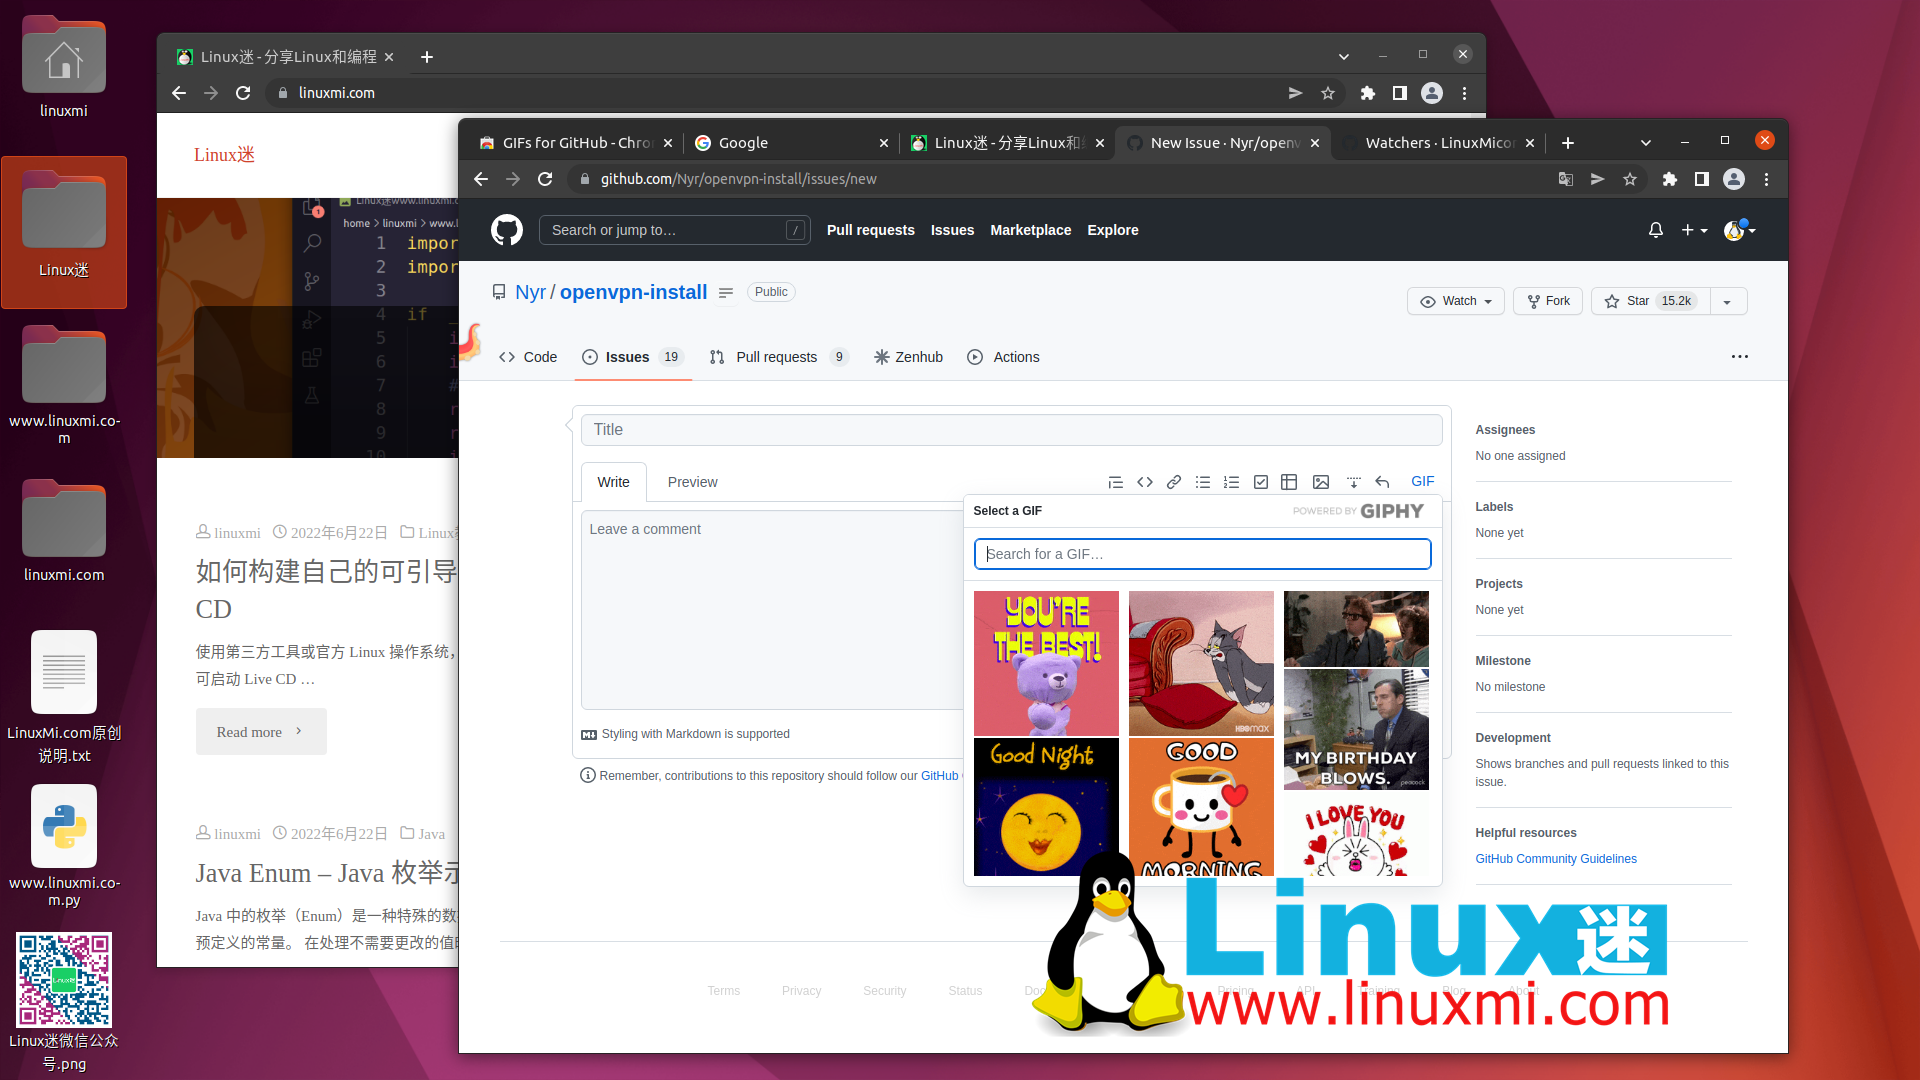
Task: Insert a table using the table icon
Action: 1289,482
